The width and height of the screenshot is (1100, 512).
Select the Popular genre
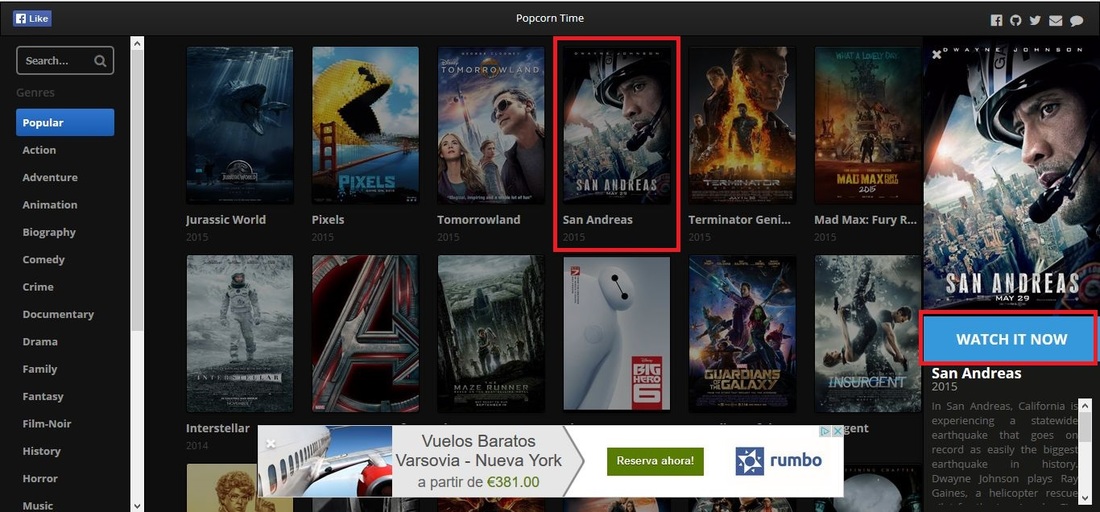coord(65,123)
